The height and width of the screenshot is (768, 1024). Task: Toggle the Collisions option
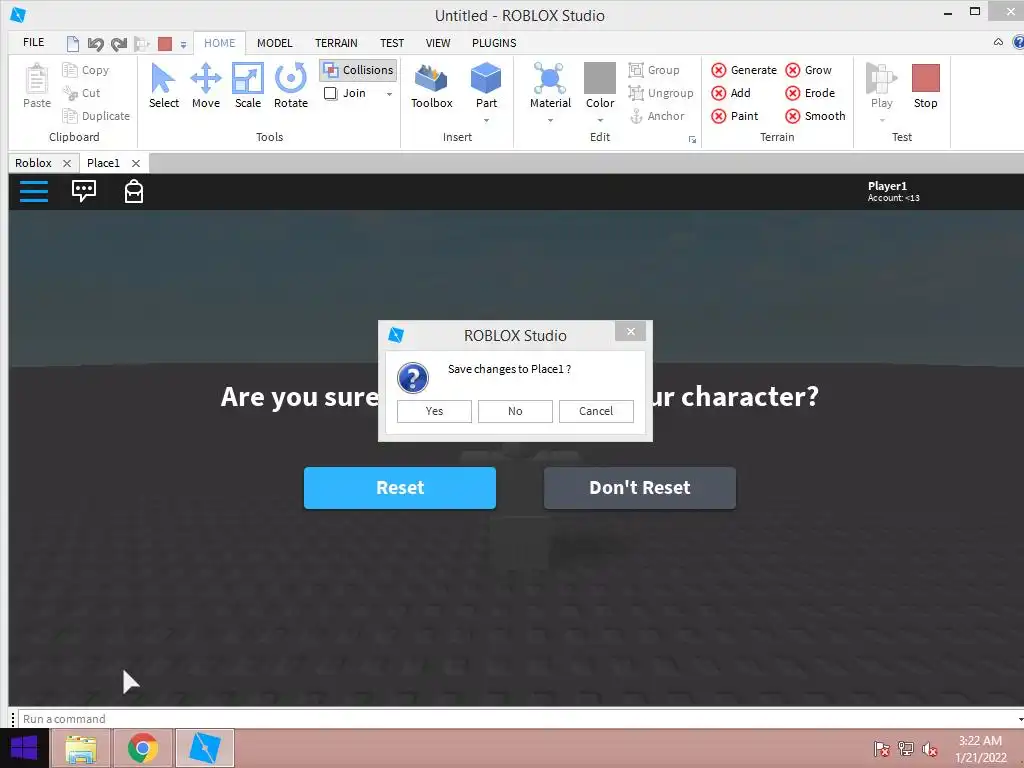click(x=359, y=70)
